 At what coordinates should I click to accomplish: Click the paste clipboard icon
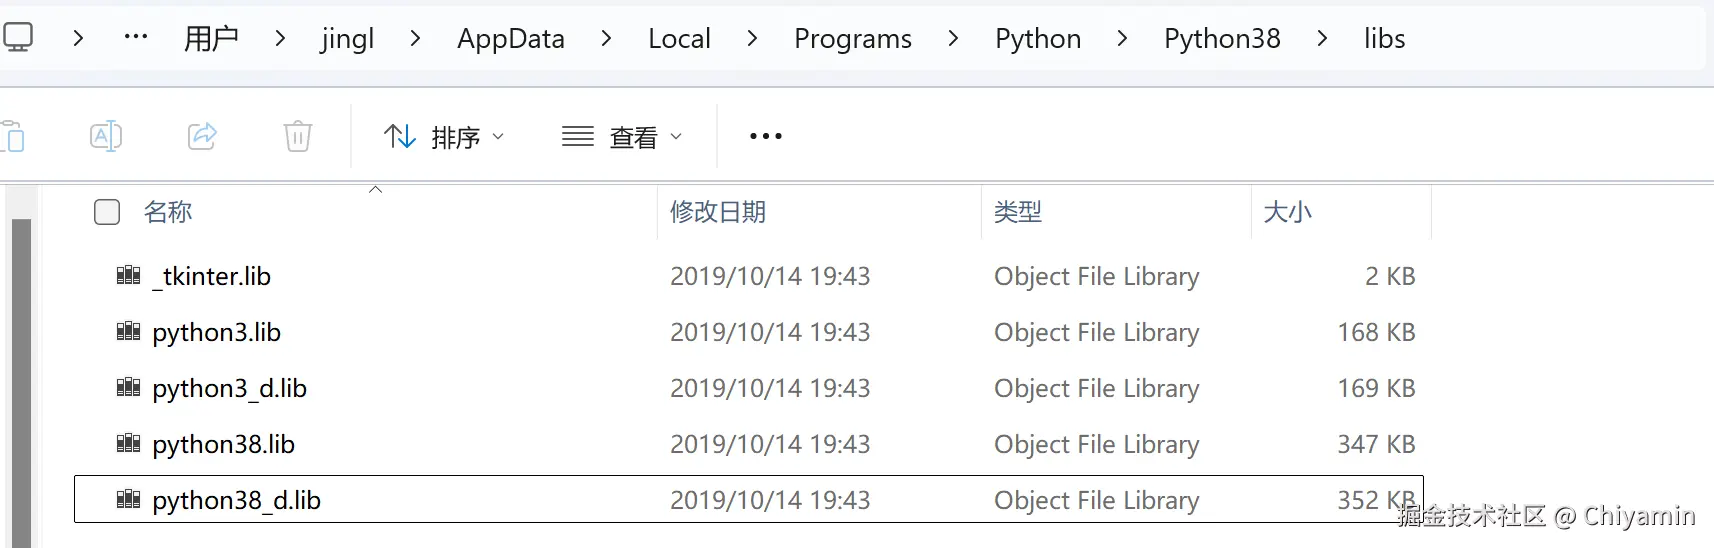coord(12,136)
